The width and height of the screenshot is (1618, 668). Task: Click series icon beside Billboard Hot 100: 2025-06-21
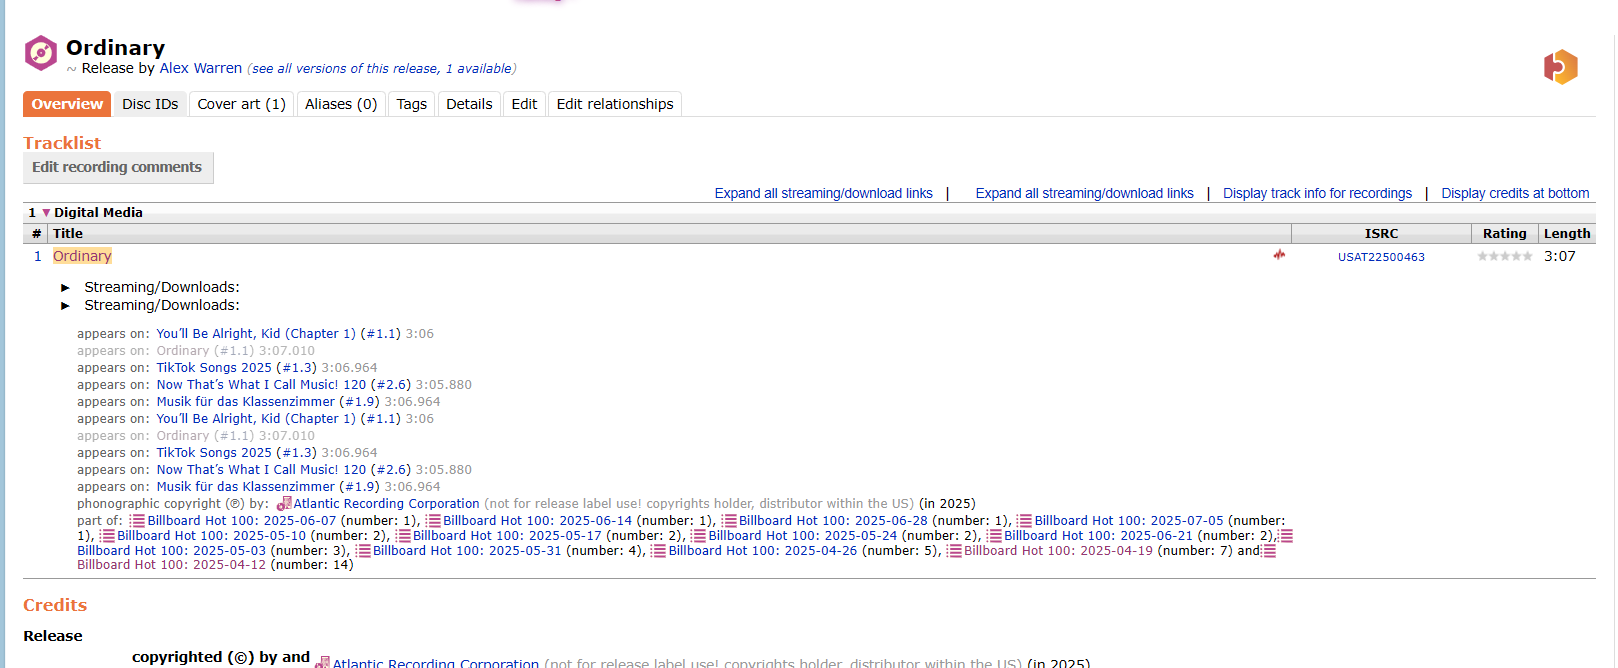994,536
